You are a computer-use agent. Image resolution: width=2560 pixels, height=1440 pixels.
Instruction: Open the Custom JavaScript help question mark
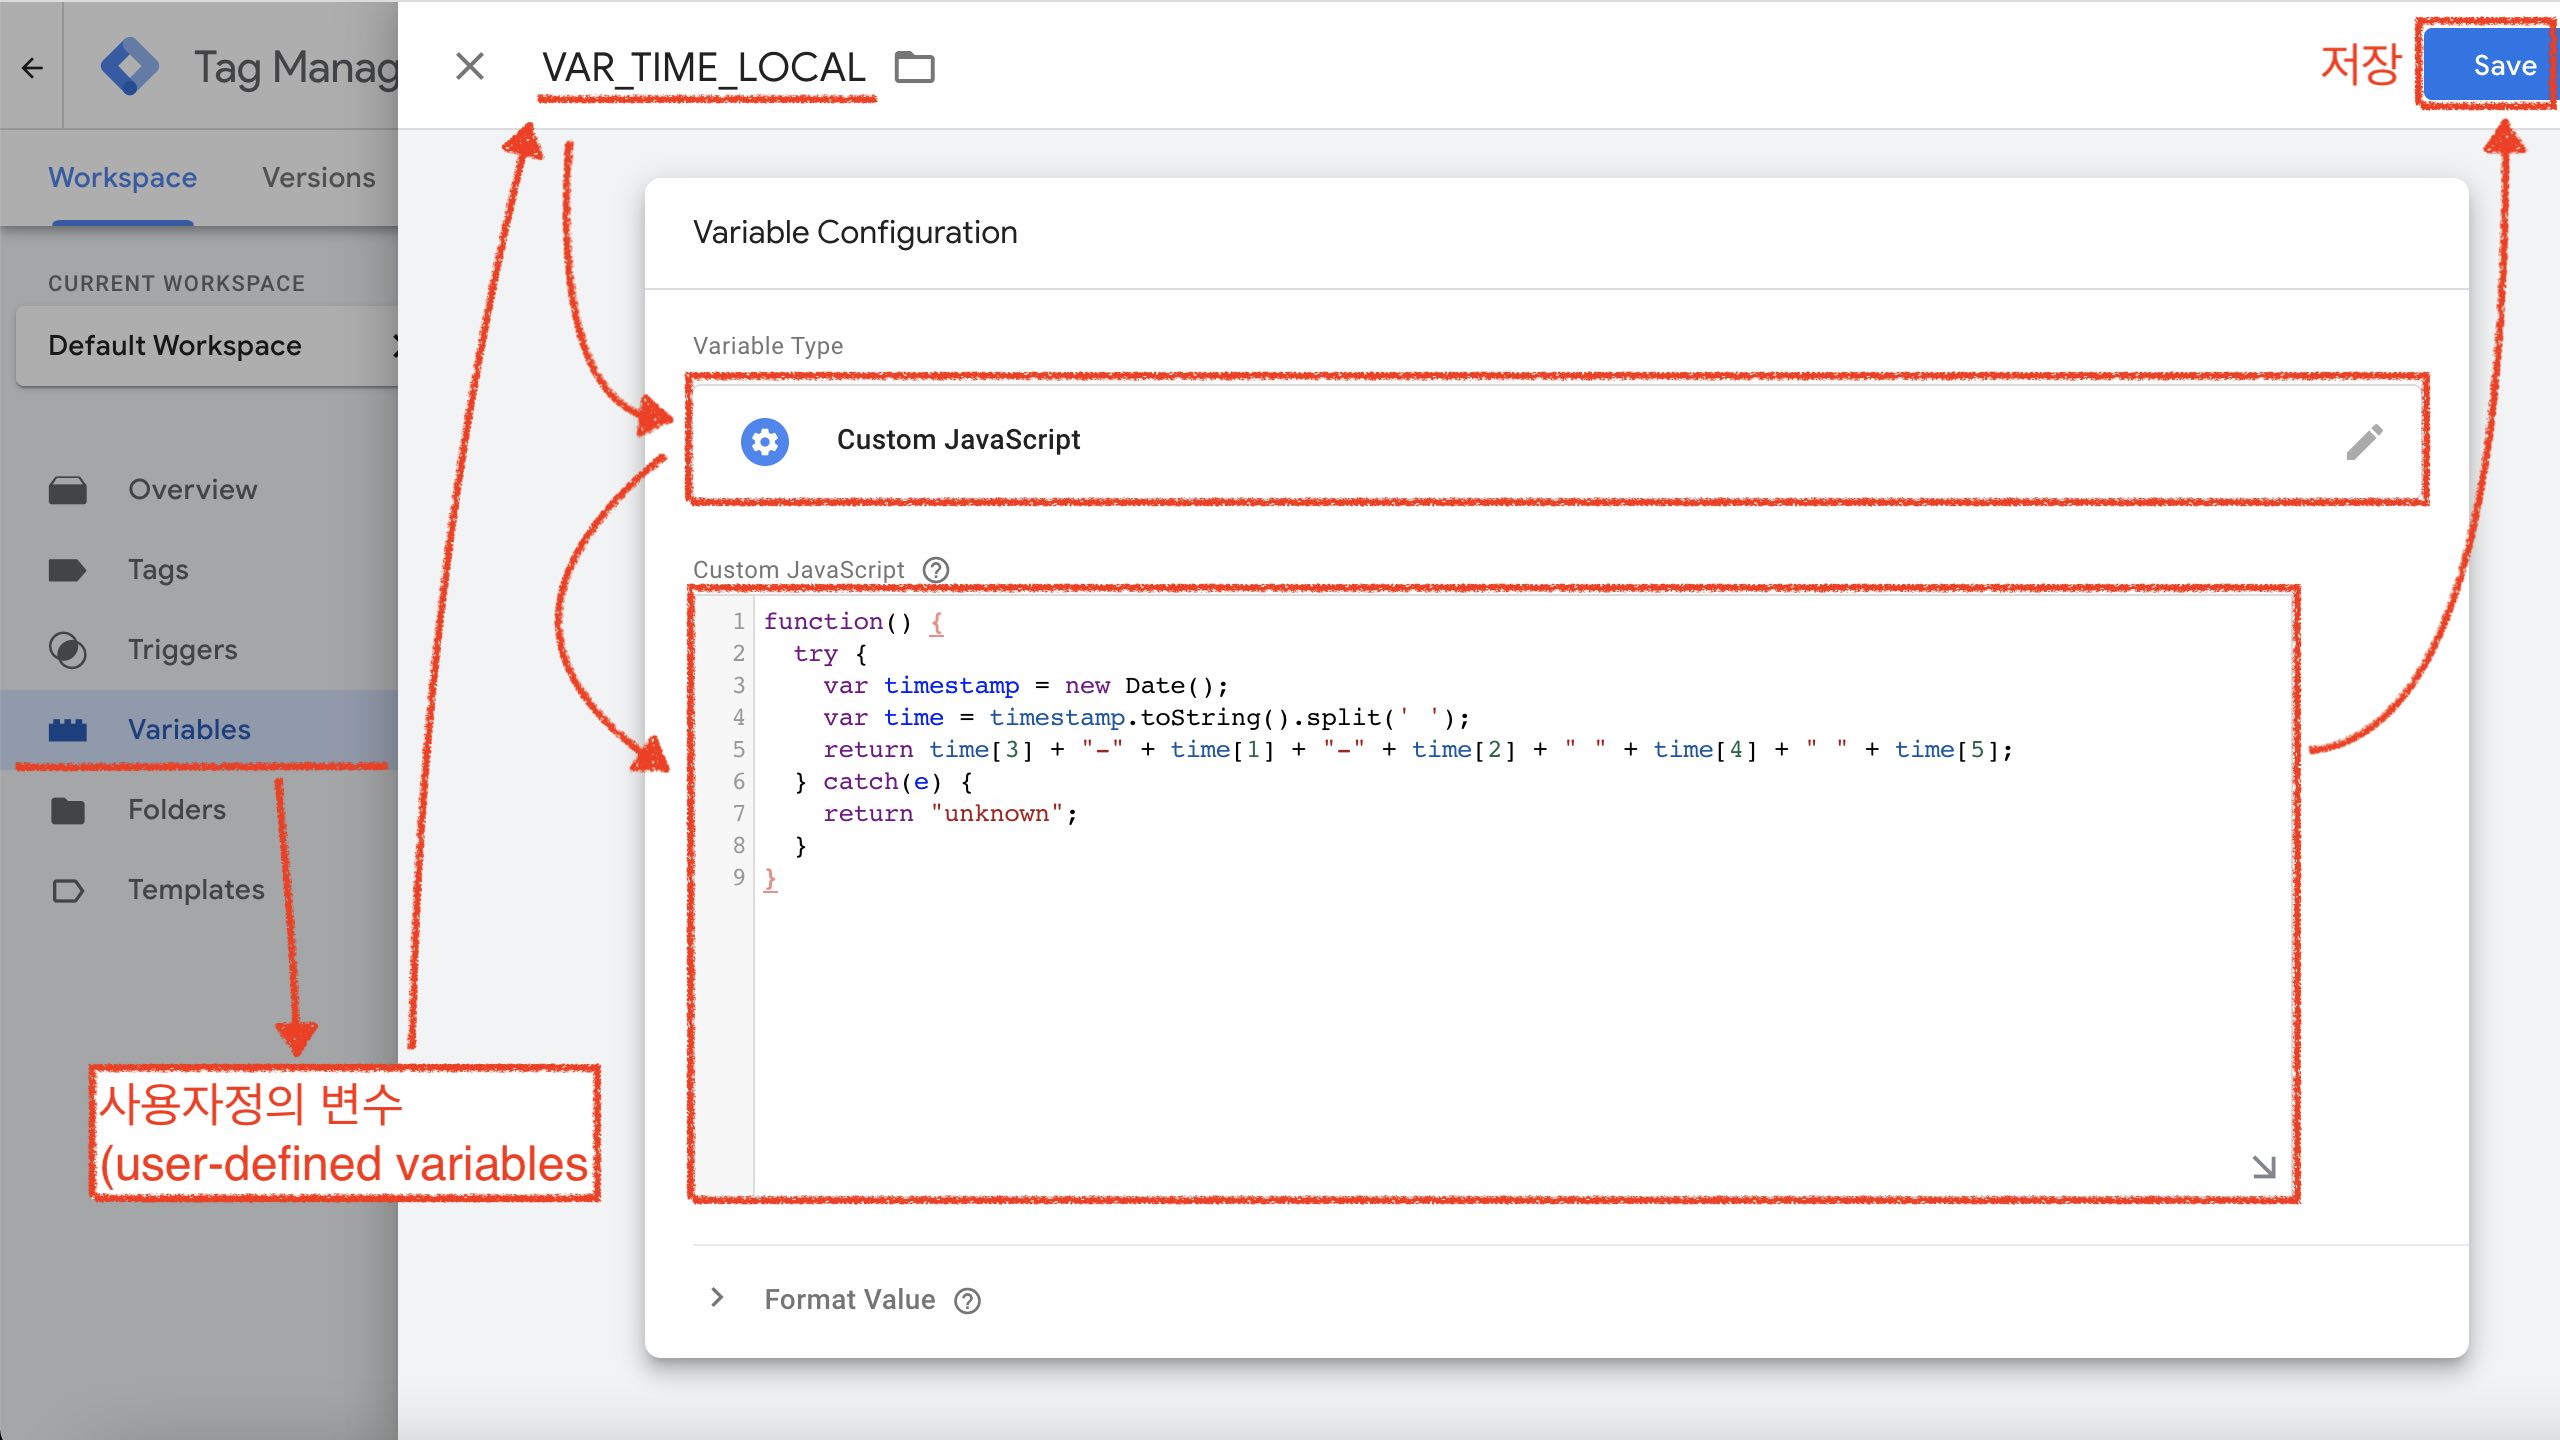pyautogui.click(x=937, y=569)
